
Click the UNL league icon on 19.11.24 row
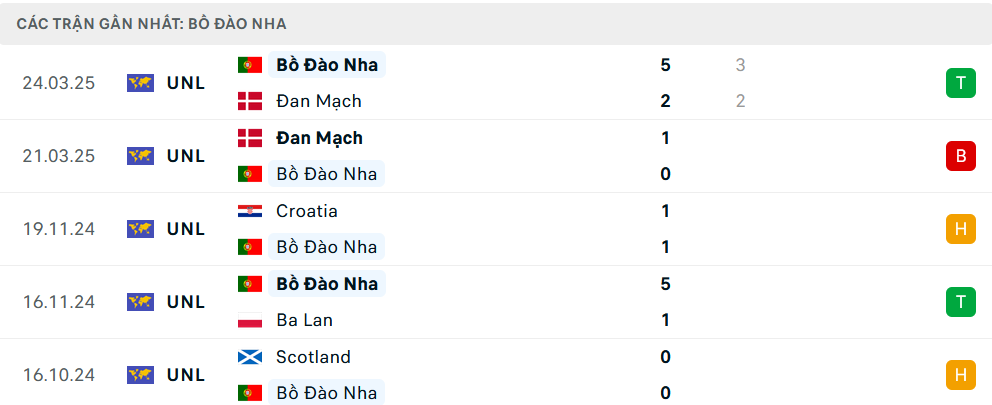pyautogui.click(x=140, y=229)
